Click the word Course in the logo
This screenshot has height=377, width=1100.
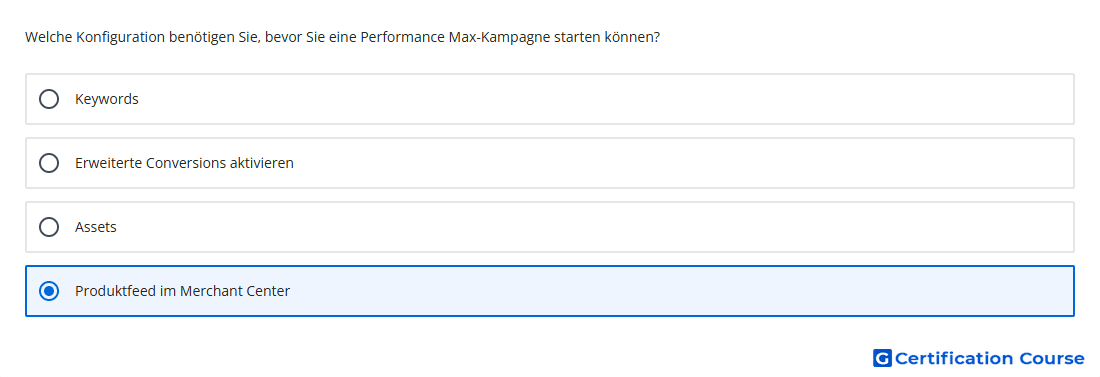(x=1052, y=358)
